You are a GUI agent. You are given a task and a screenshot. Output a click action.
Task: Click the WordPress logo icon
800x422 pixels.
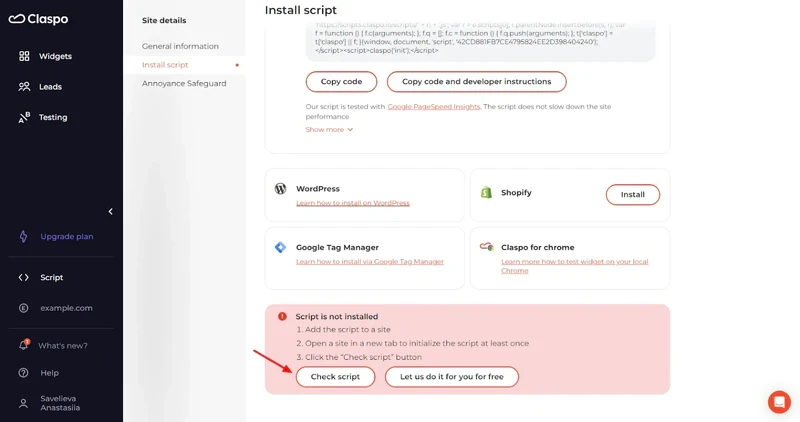pos(281,188)
